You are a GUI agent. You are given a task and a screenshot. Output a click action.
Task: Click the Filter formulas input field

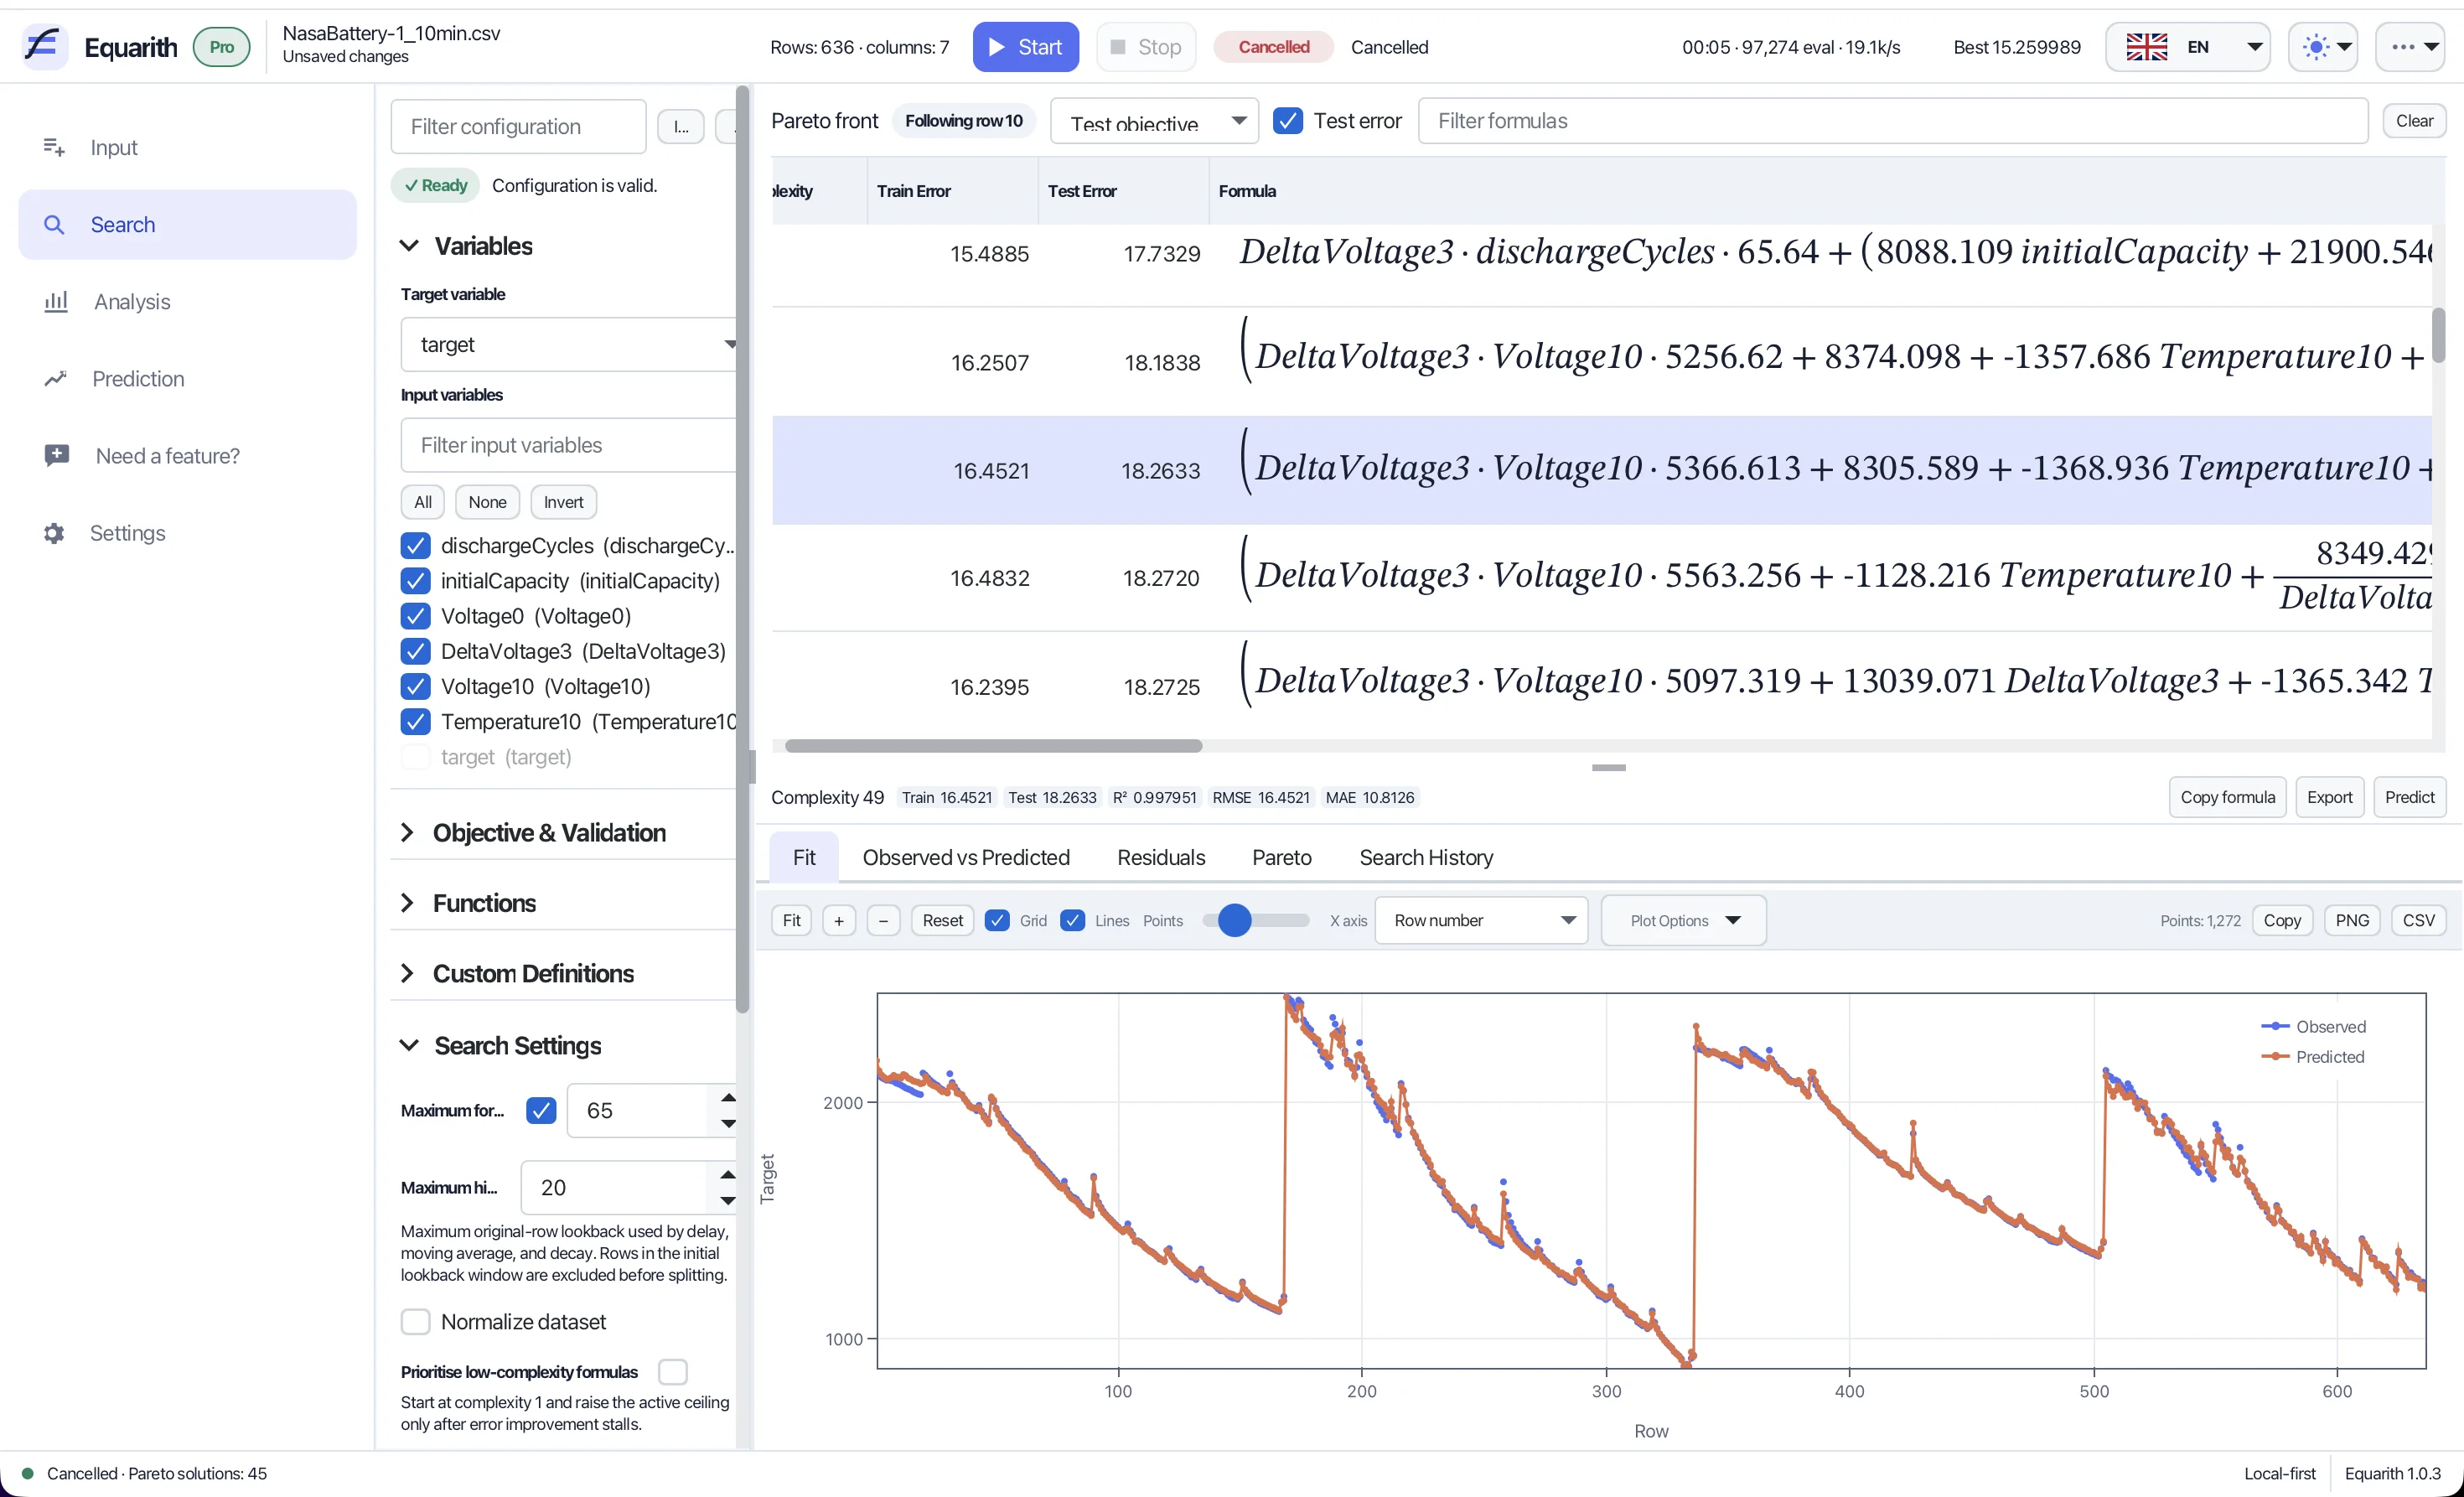tap(1892, 120)
